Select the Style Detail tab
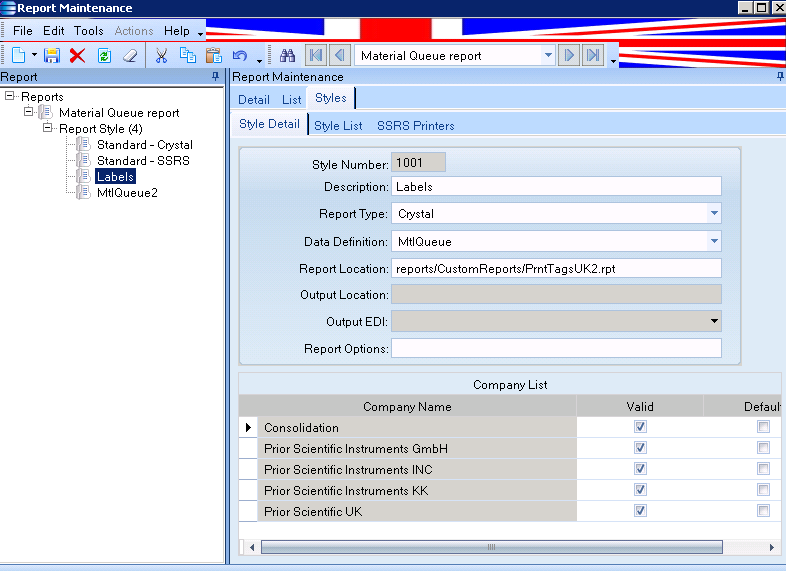786x571 pixels. 269,124
